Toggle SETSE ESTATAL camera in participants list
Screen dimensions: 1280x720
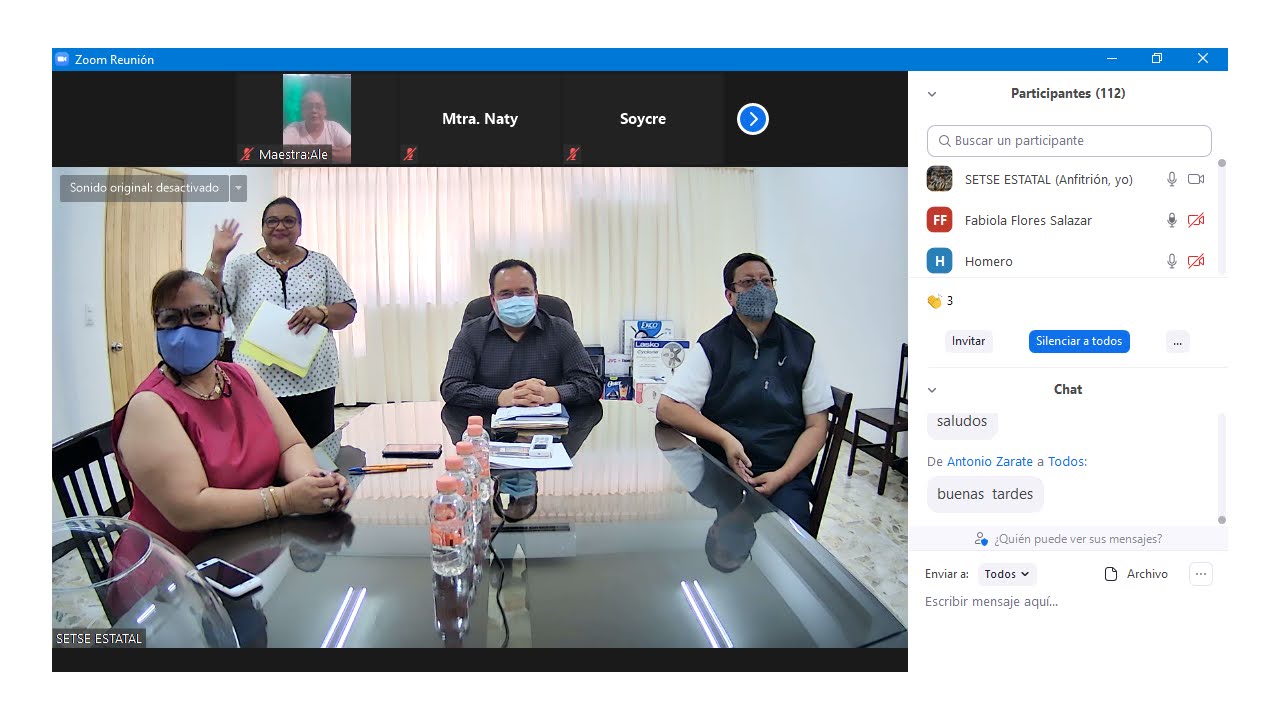pos(1196,179)
